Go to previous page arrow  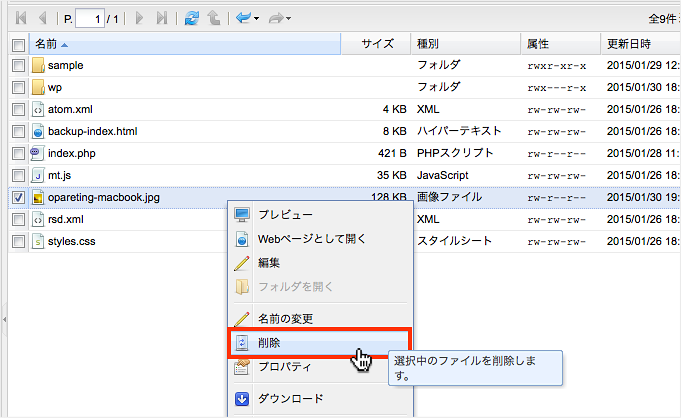[43, 18]
